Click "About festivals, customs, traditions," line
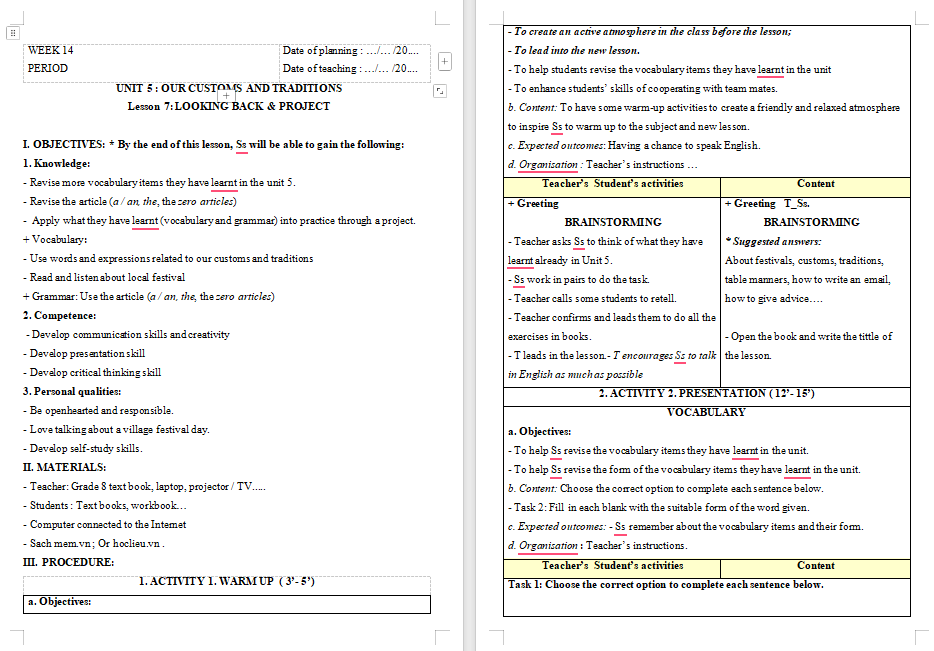934x651 pixels. (x=804, y=261)
